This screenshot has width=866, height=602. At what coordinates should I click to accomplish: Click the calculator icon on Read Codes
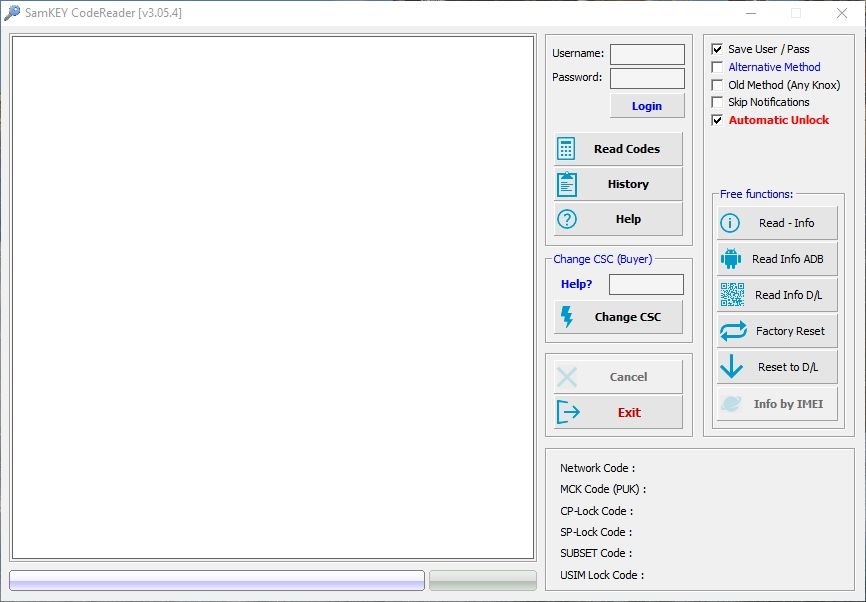click(x=566, y=149)
